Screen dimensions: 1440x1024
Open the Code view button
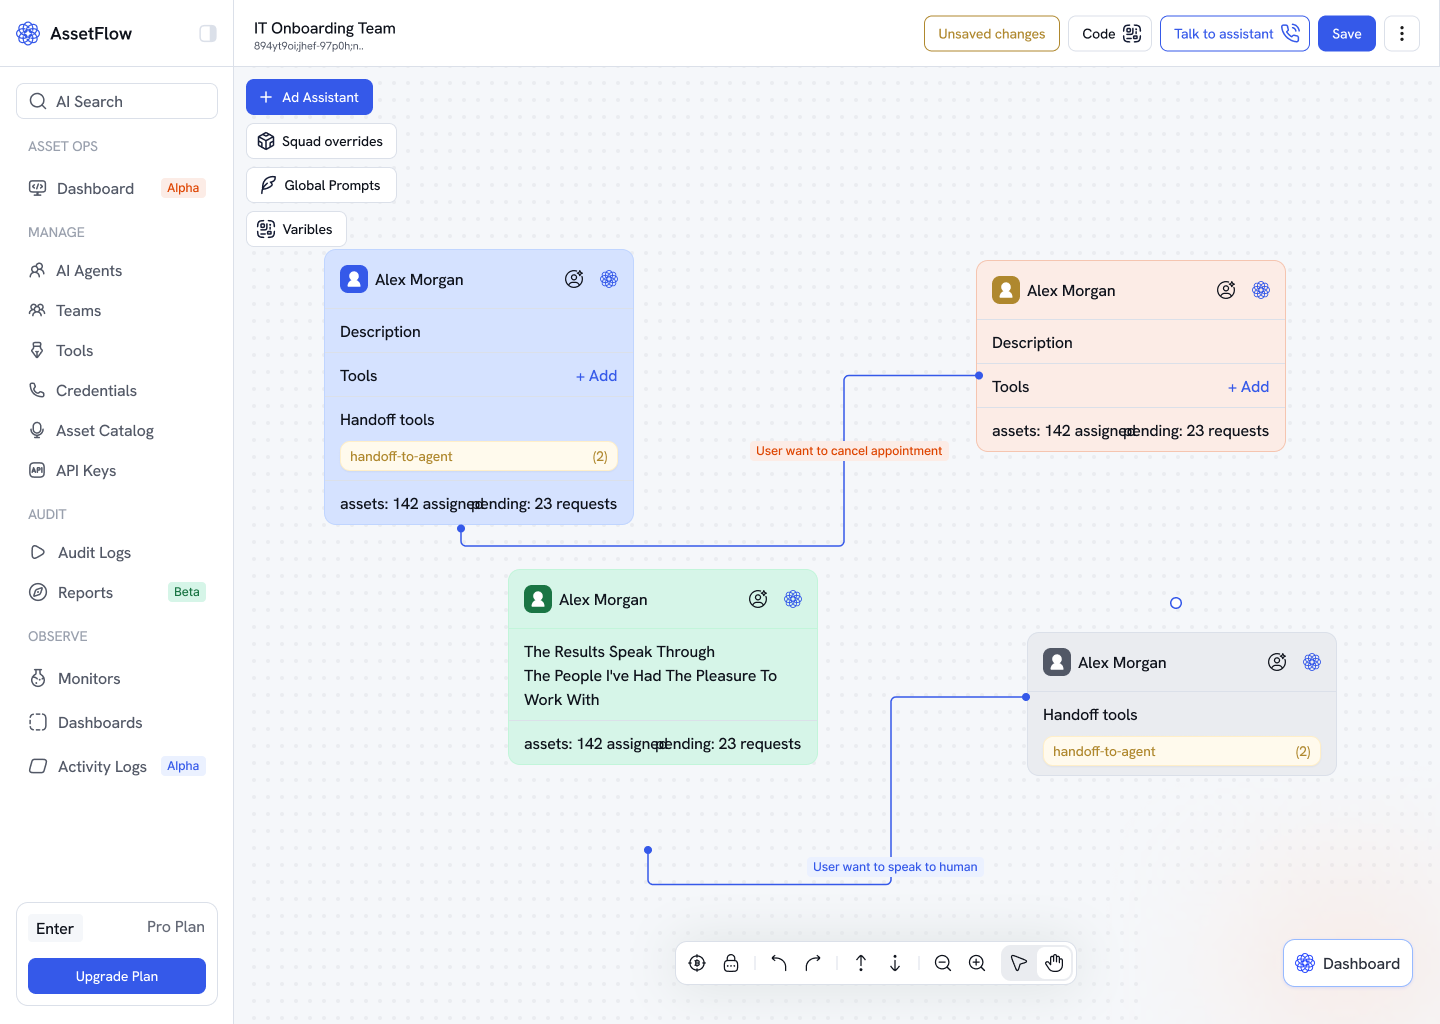pos(1110,34)
